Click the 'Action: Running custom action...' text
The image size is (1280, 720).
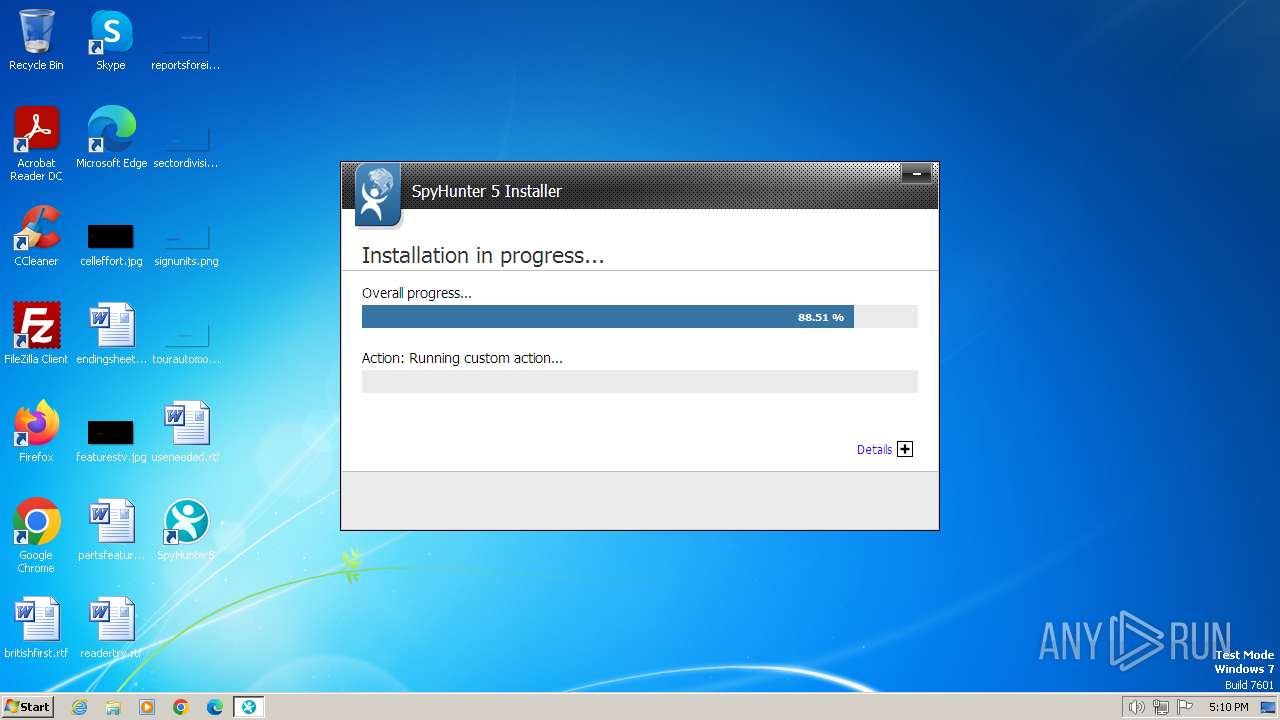462,358
